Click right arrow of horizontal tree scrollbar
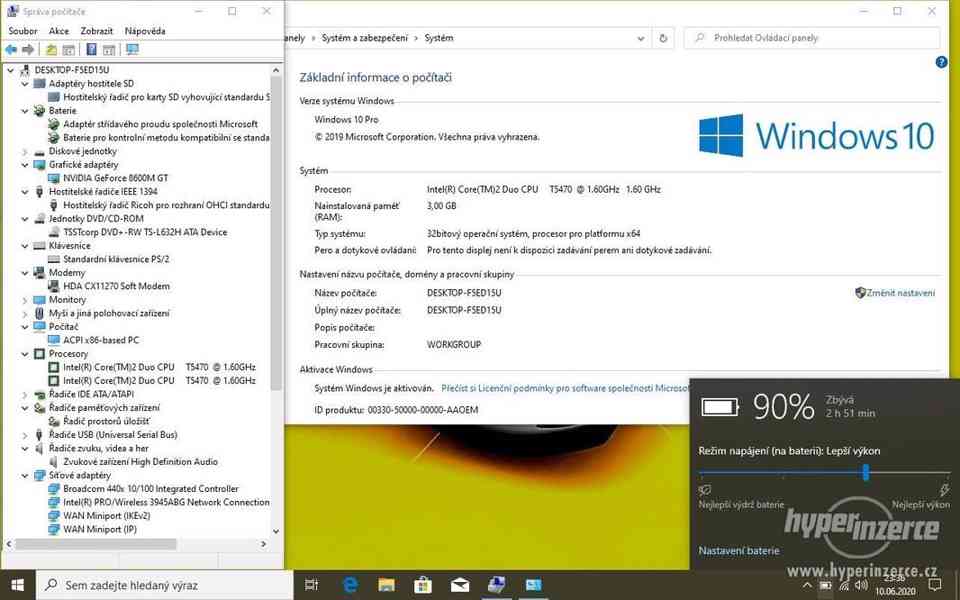This screenshot has width=960, height=600. tap(264, 544)
